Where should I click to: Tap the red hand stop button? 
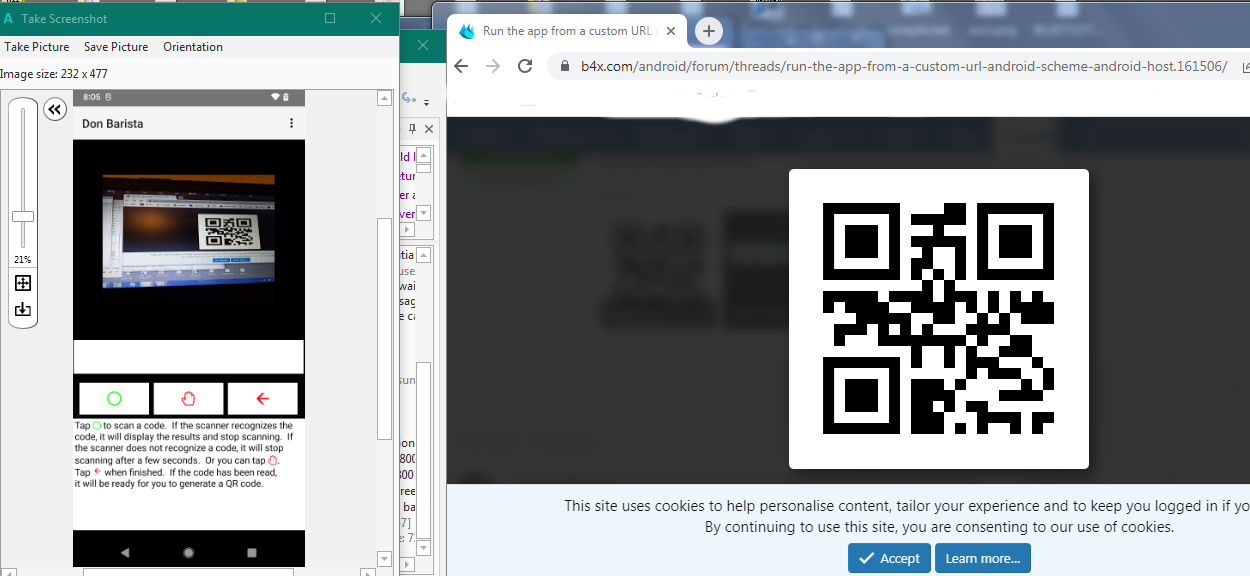coord(188,398)
